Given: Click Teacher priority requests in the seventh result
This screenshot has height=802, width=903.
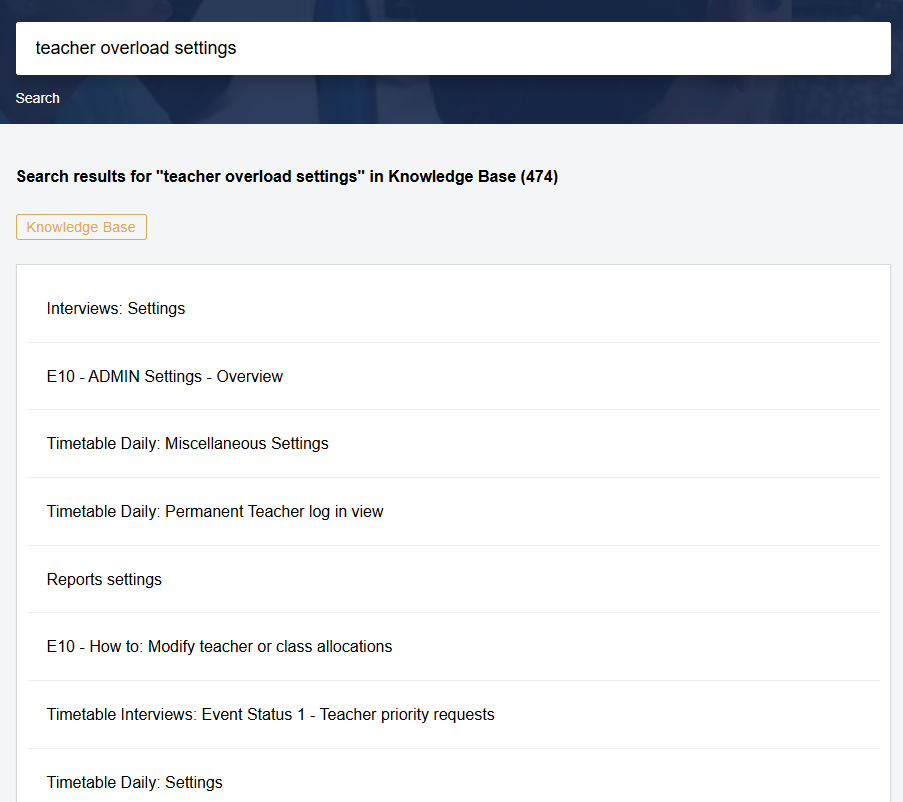Looking at the screenshot, I should pyautogui.click(x=407, y=714).
